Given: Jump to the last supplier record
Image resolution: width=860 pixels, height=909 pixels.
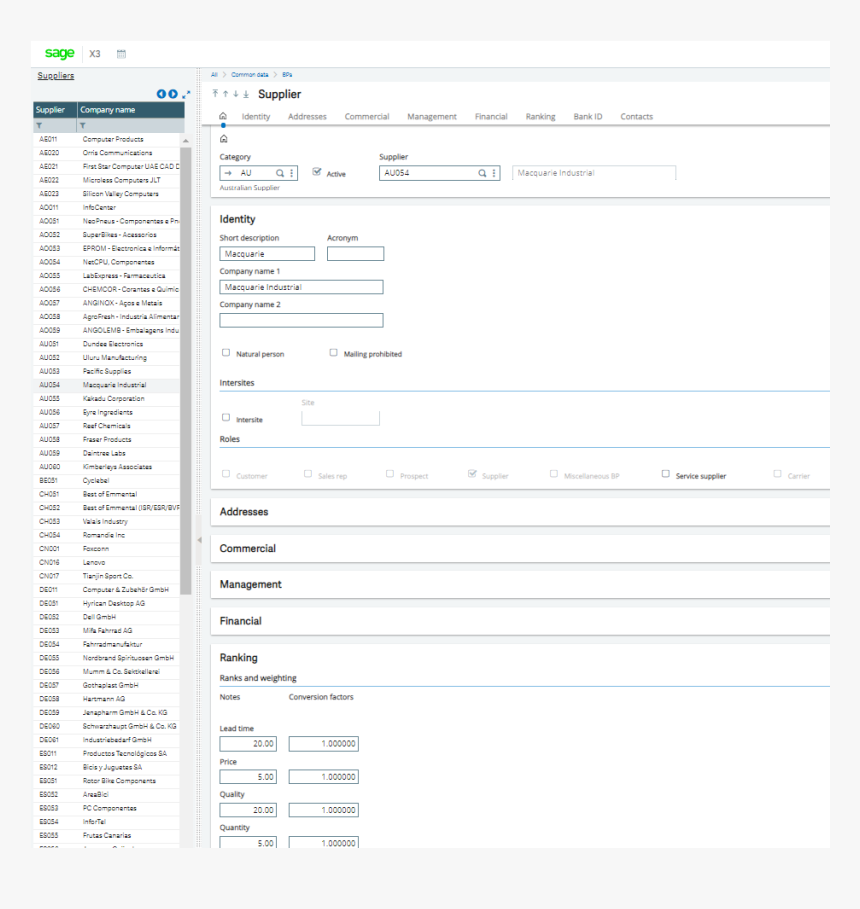Looking at the screenshot, I should [x=246, y=94].
